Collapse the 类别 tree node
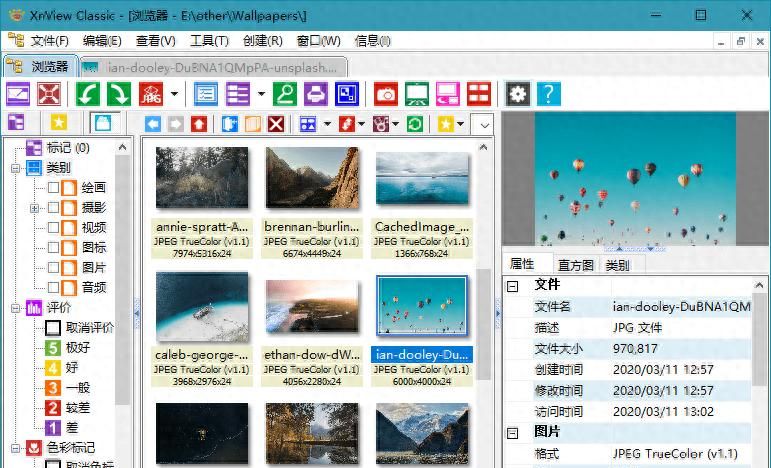Viewport: 771px width, 468px height. [15, 168]
